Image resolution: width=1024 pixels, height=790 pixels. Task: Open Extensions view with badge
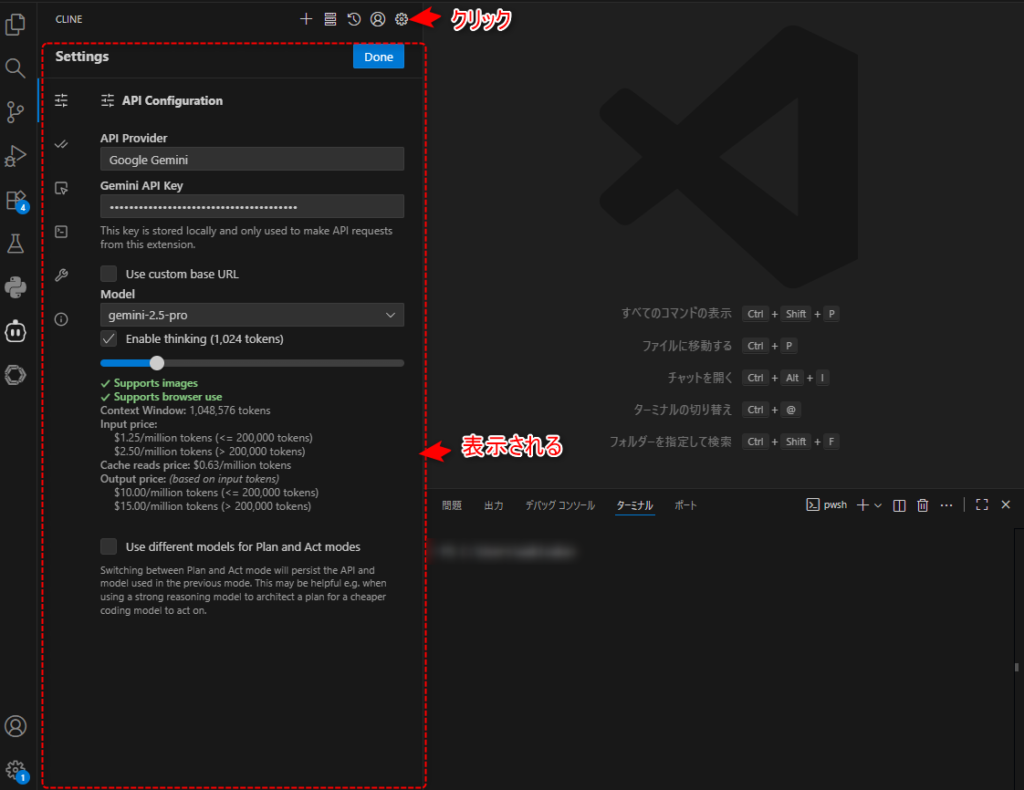(15, 200)
